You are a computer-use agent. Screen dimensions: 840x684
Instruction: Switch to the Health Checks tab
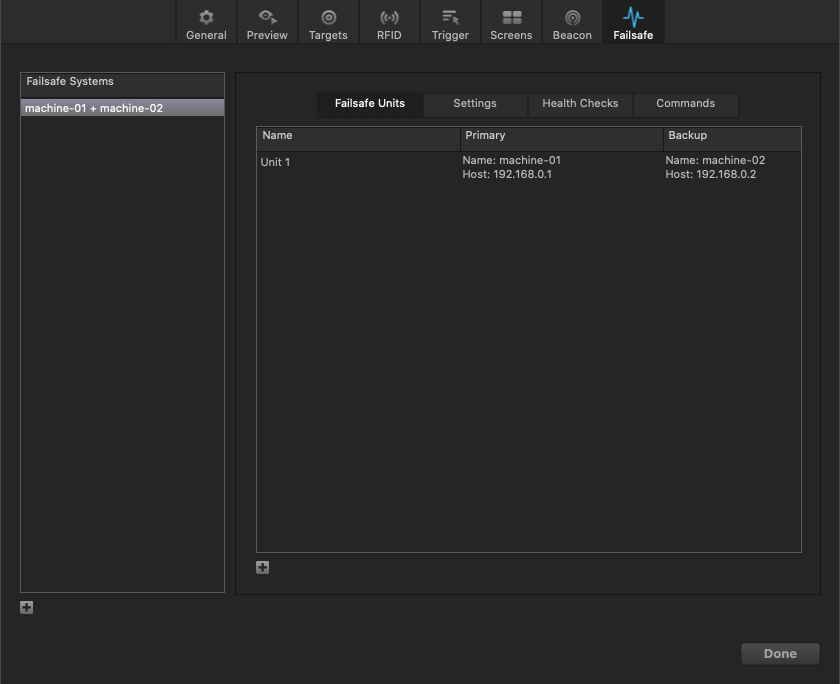click(580, 104)
